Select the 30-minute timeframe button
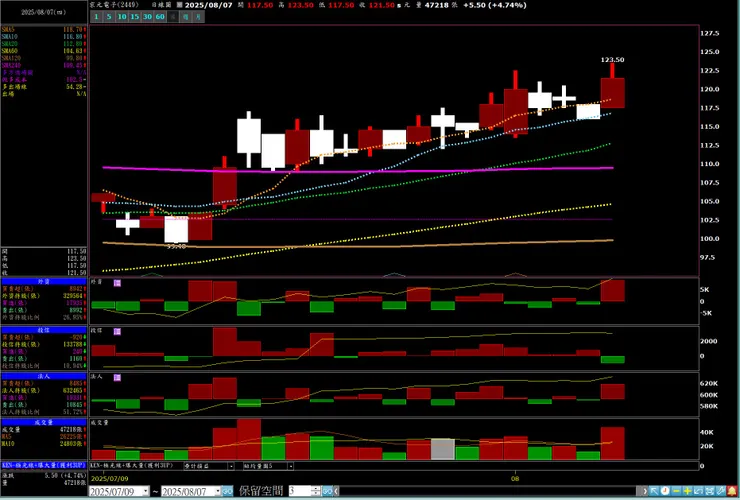This screenshot has height=500, width=740. 147,17
